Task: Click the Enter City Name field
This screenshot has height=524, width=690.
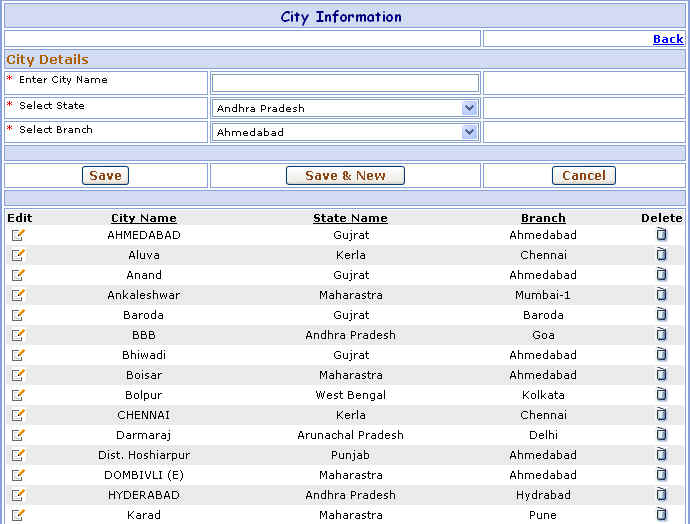Action: coord(345,83)
